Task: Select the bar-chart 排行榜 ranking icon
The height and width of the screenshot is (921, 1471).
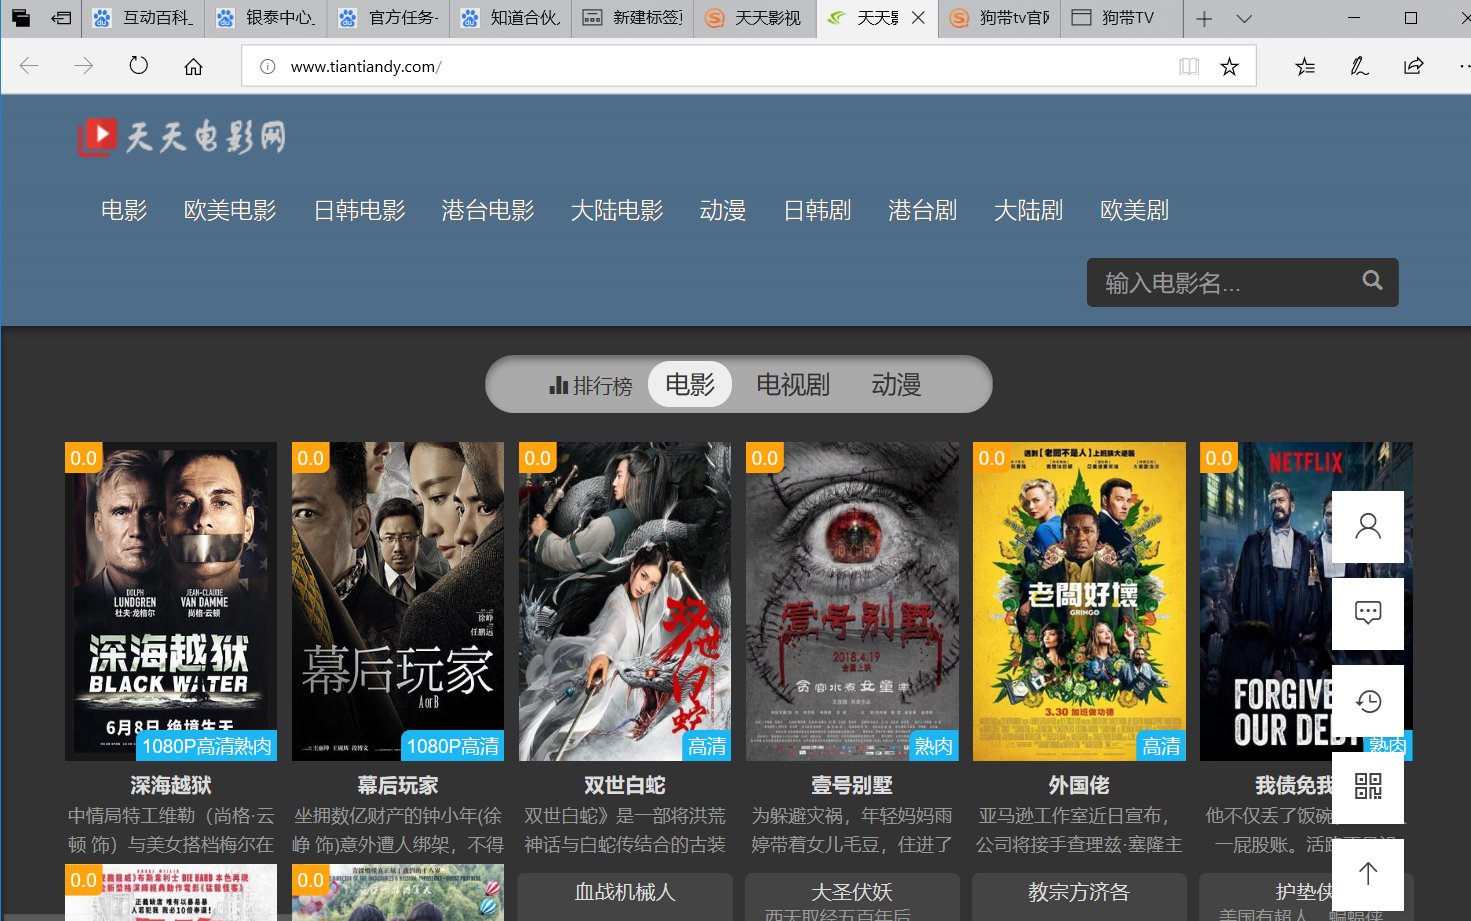Action: point(560,384)
